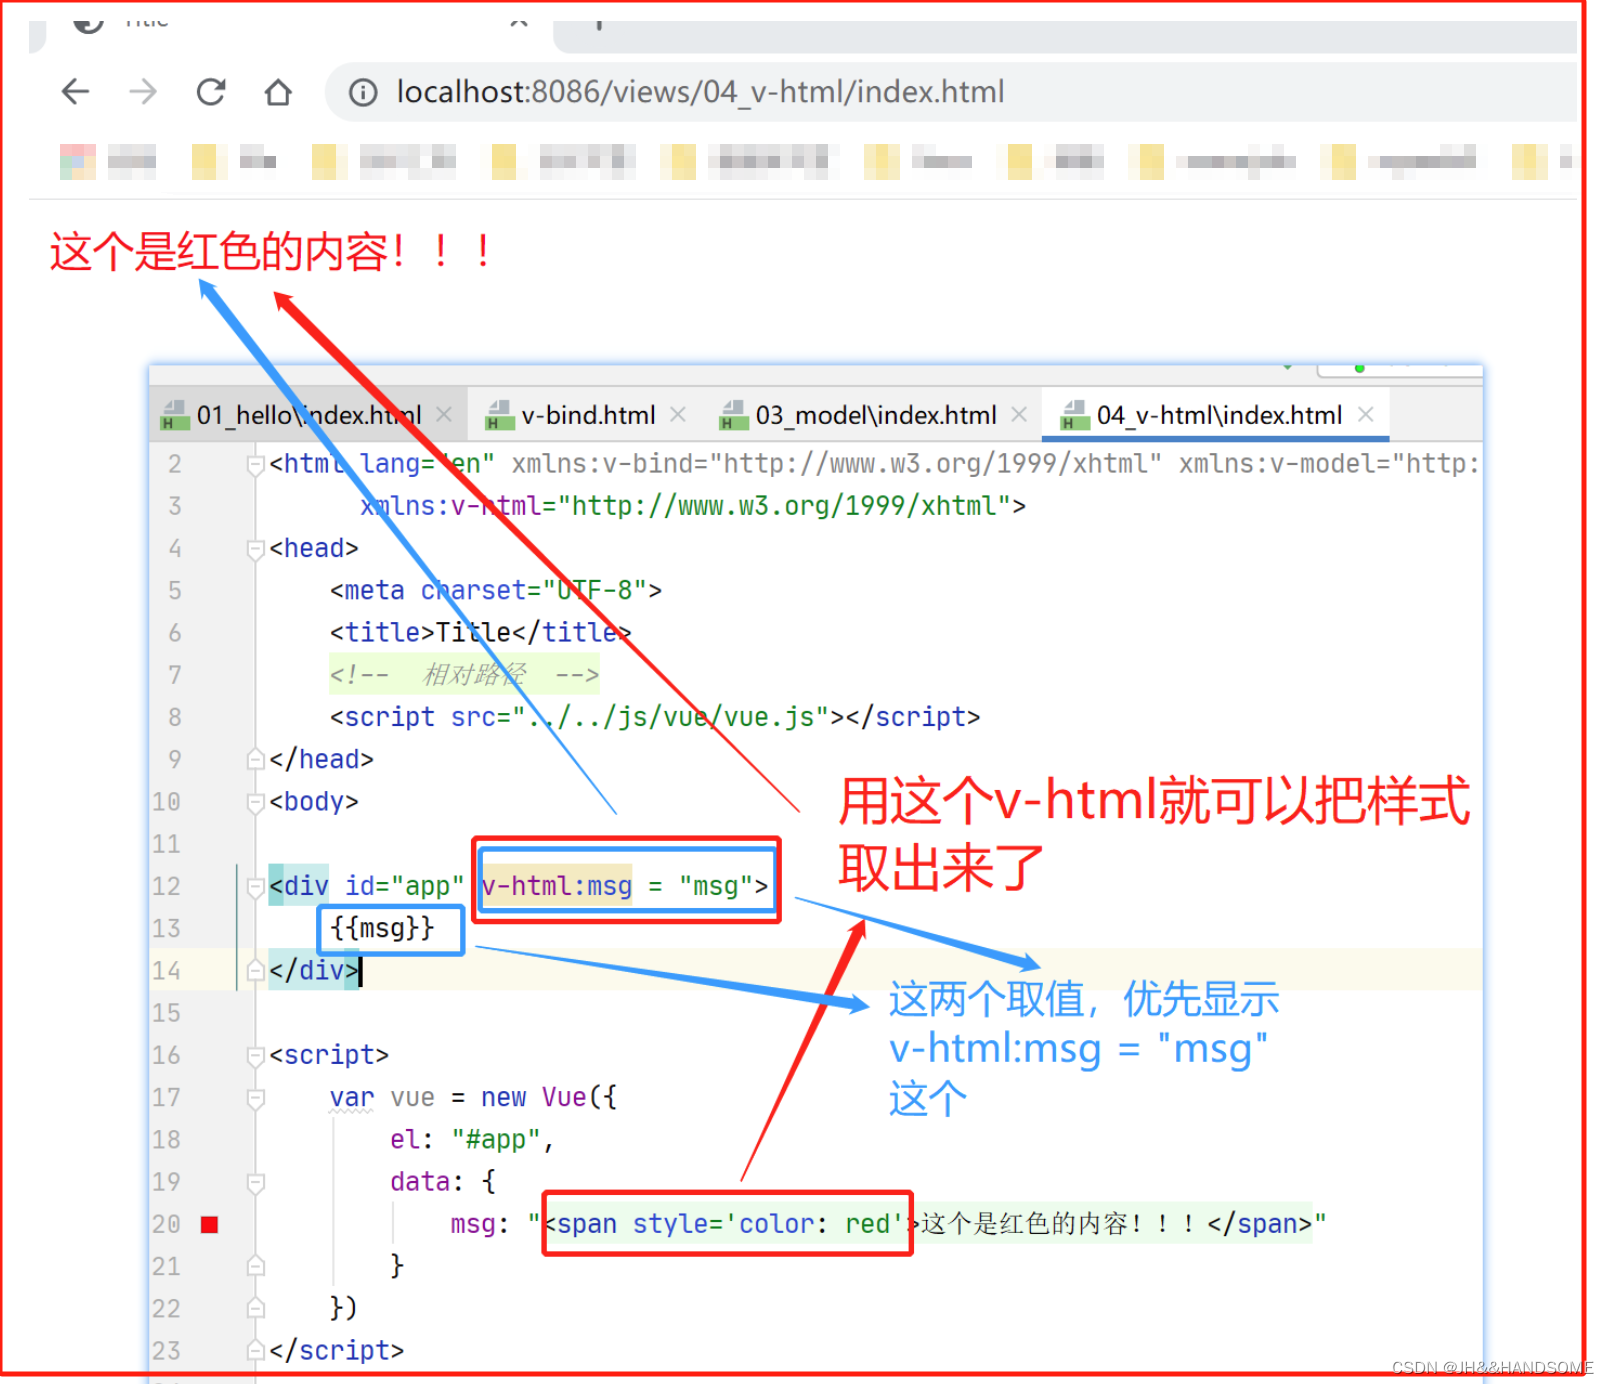Reload the page with the refresh icon
Viewport: 1609px width, 1384px height.
(211, 92)
